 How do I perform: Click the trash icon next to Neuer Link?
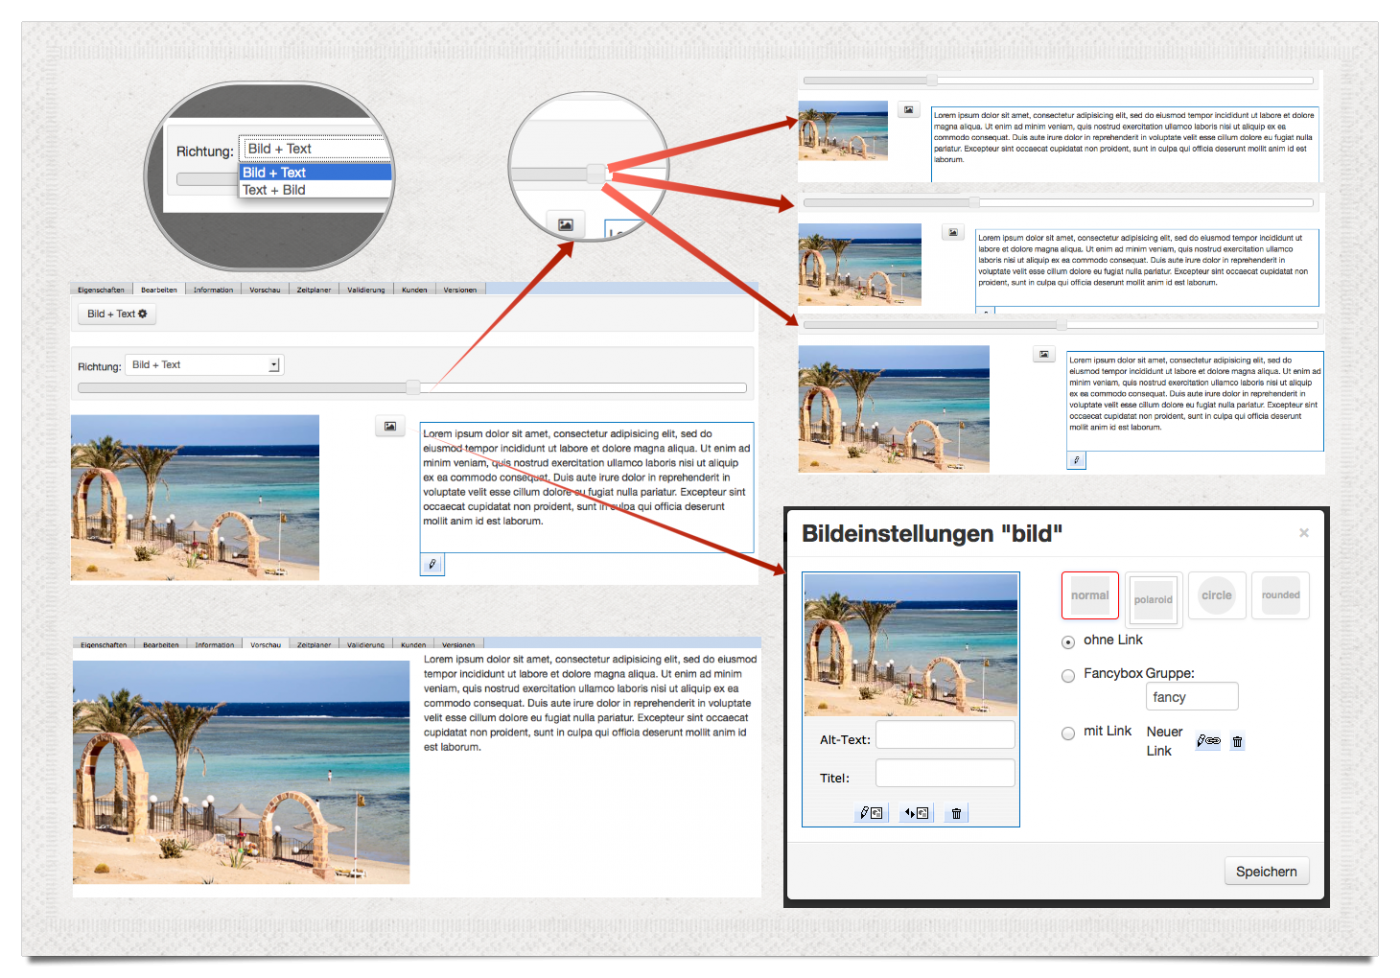[x=1237, y=742]
